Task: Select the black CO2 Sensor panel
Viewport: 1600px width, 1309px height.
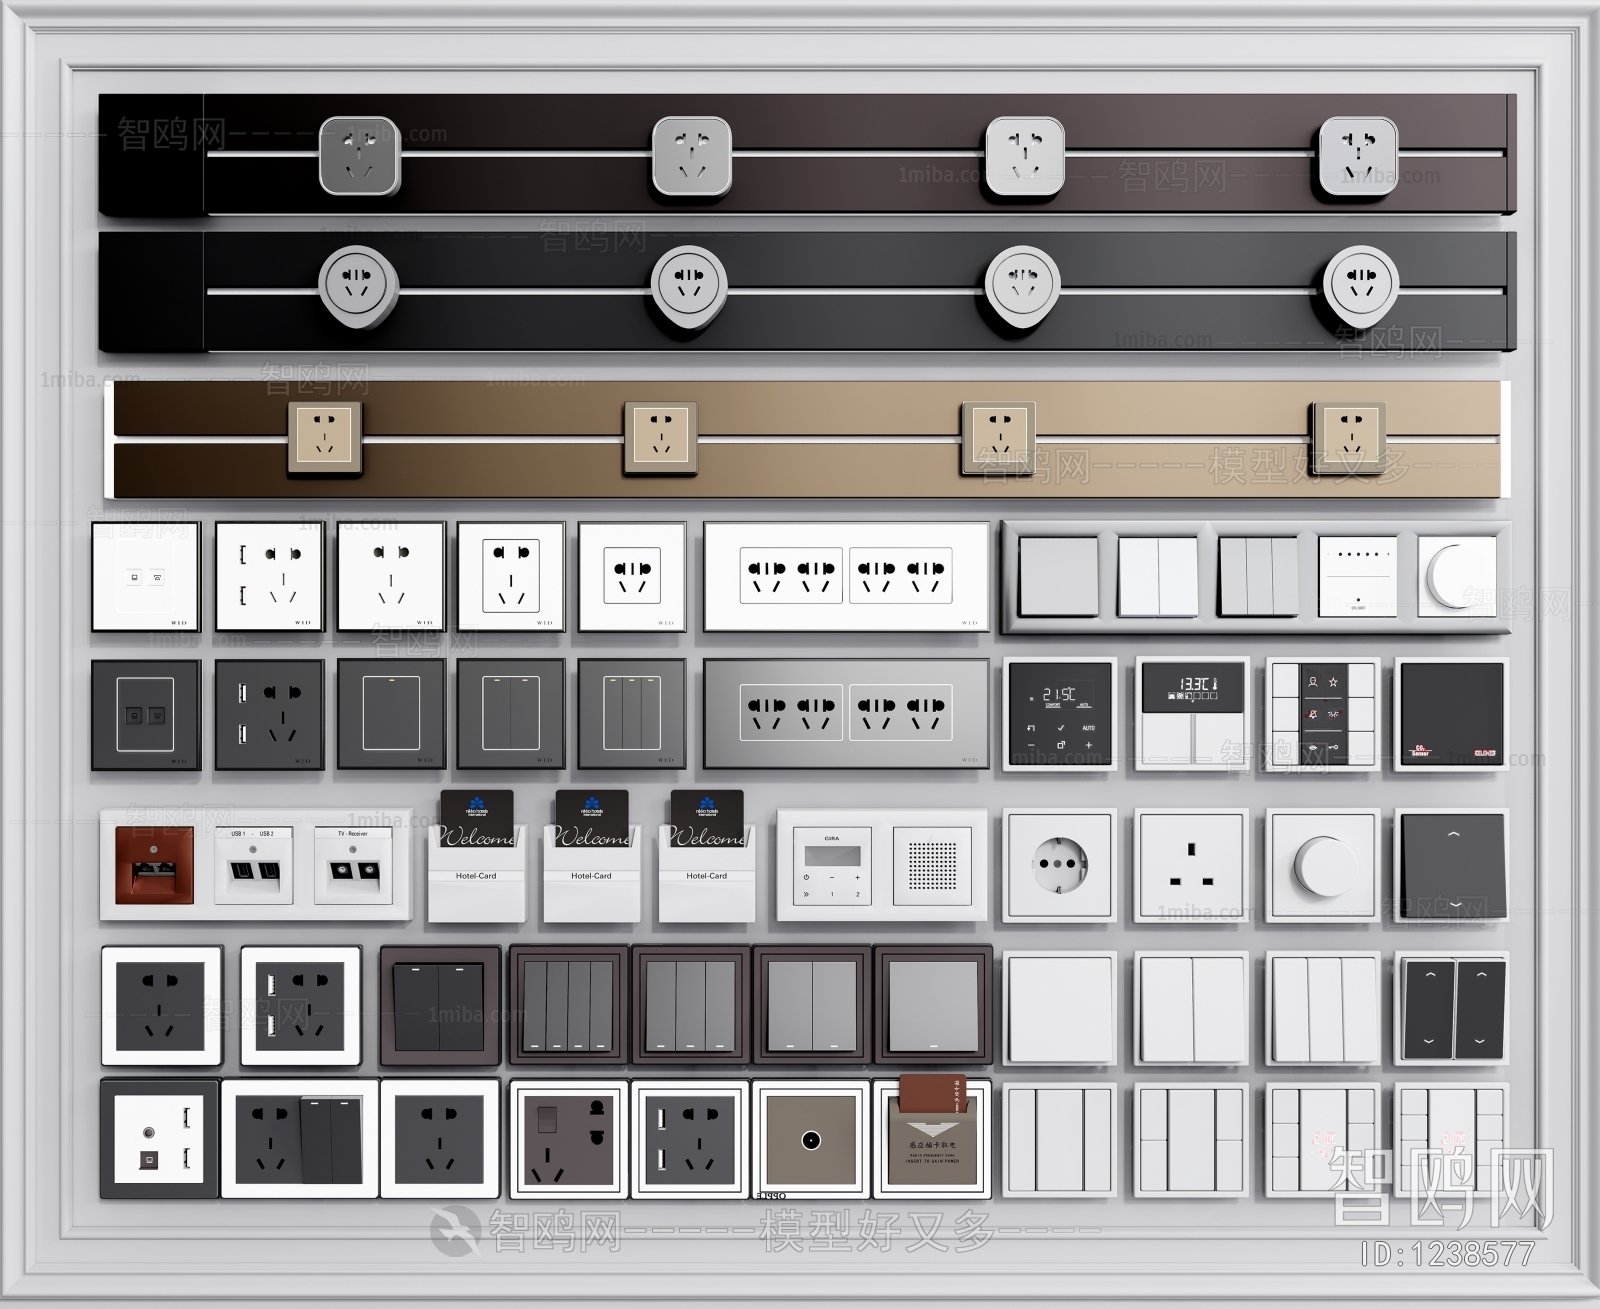Action: 1450,713
